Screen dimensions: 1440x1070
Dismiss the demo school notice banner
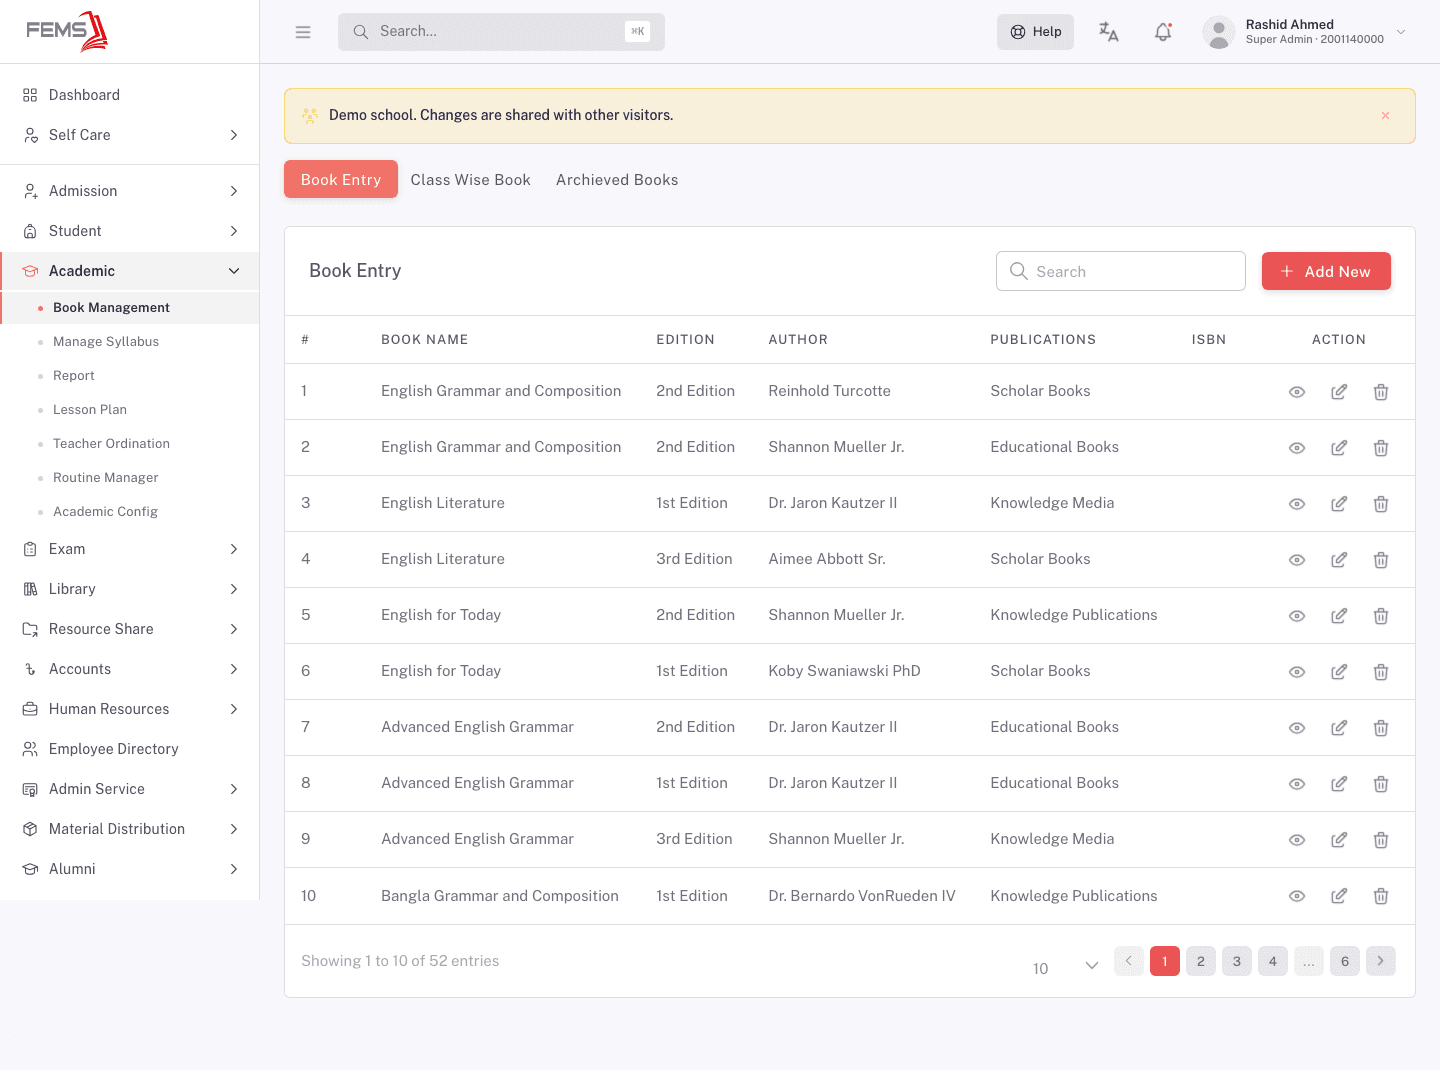(1386, 116)
